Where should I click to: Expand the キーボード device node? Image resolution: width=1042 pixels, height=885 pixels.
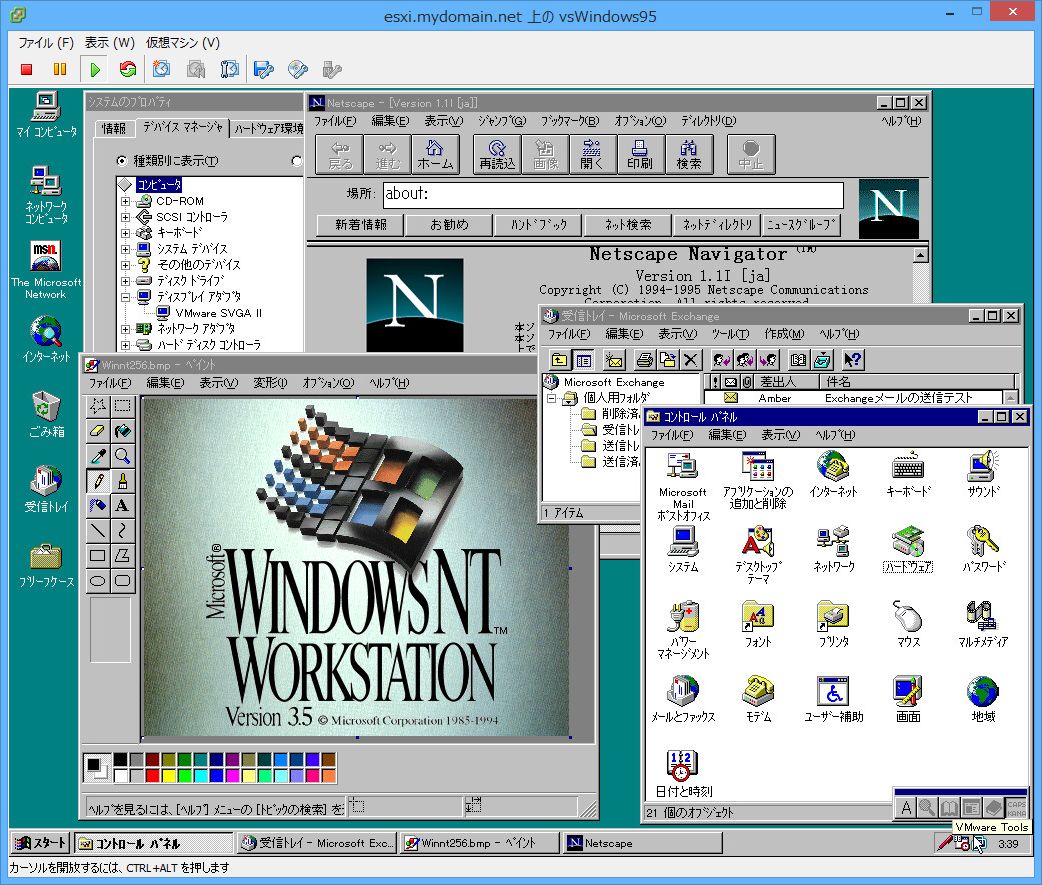(x=125, y=233)
